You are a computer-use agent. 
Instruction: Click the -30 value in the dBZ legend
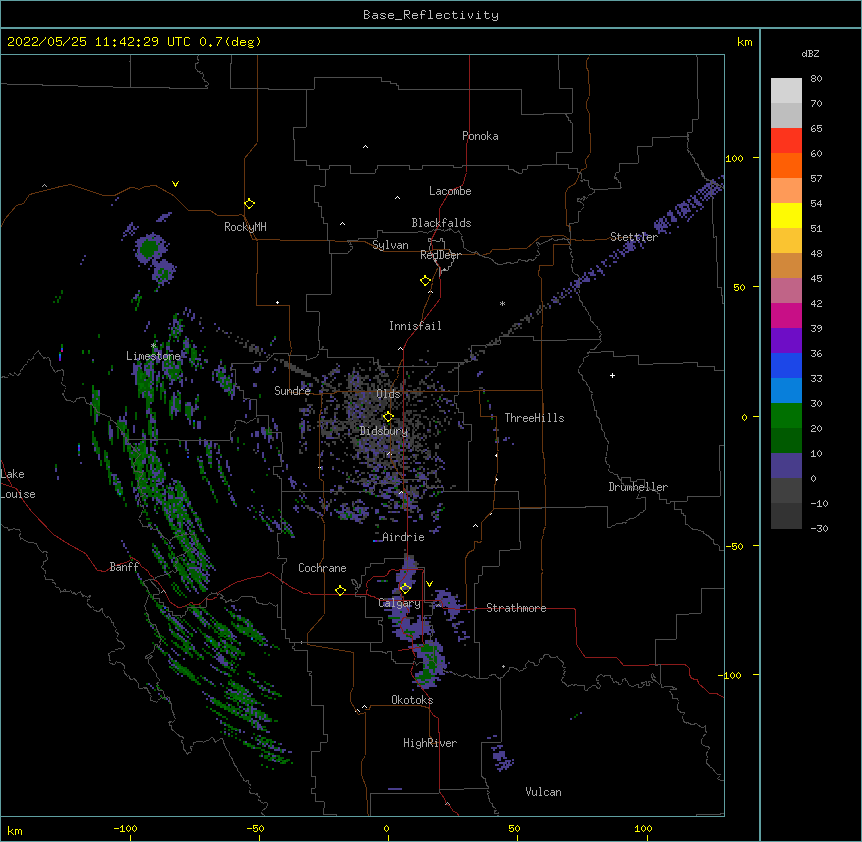tap(819, 528)
